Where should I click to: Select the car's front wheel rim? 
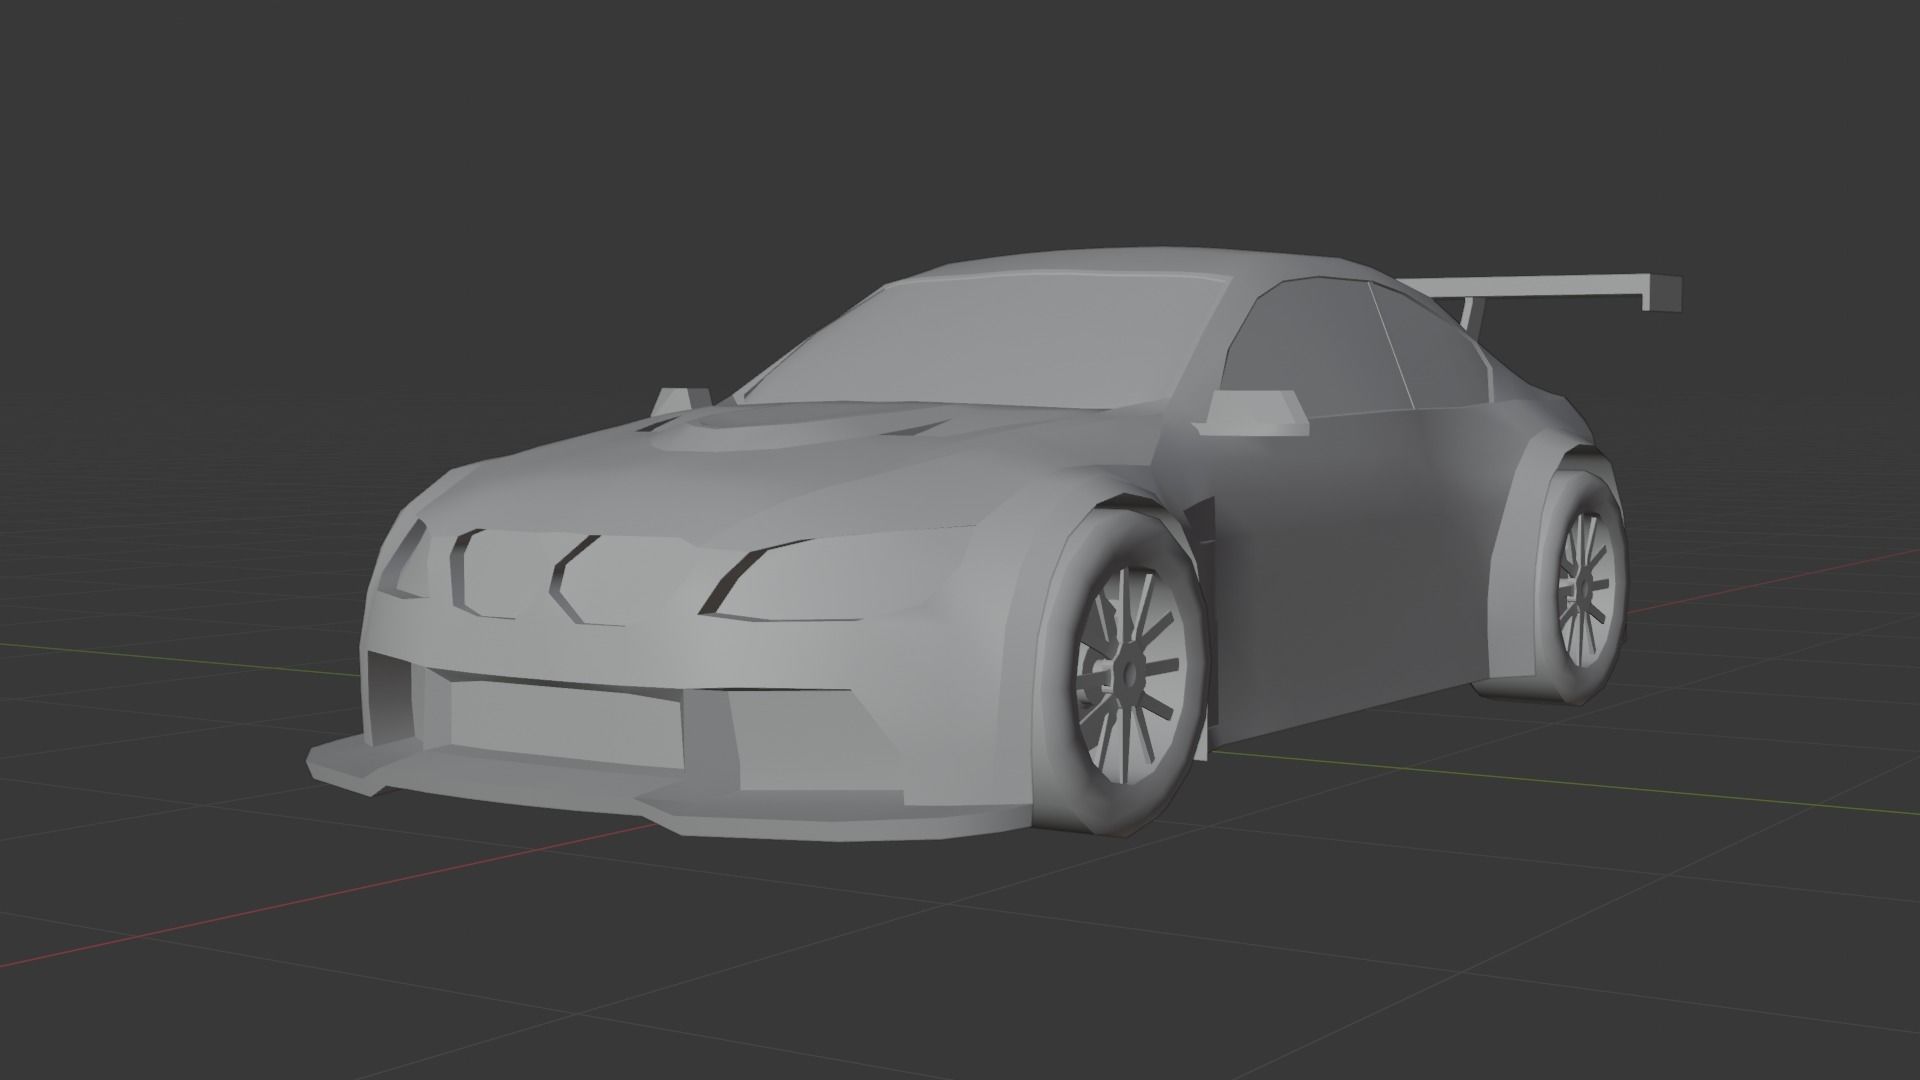(1129, 675)
